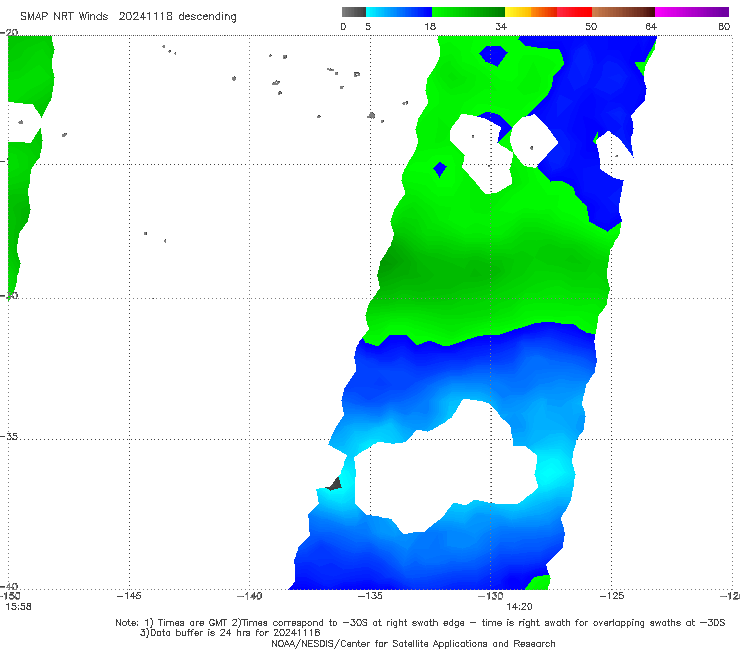Click longitude label '-145'
This screenshot has width=740, height=650.
click(x=129, y=596)
